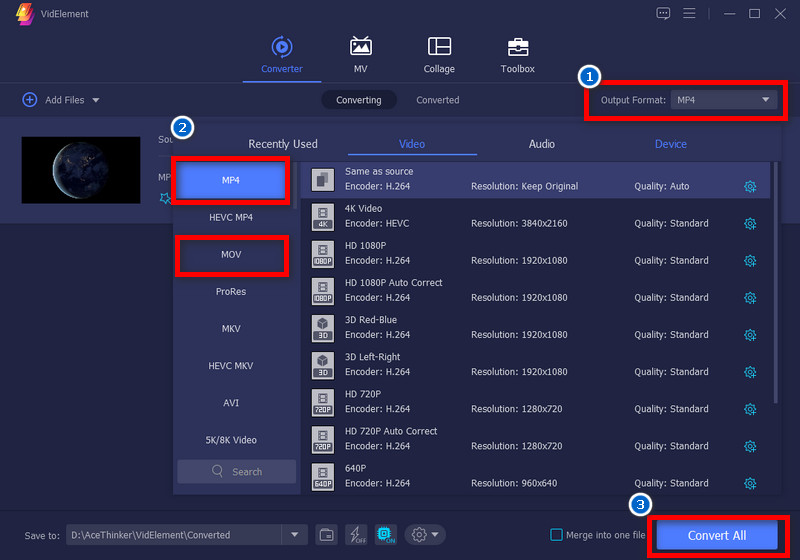Click the Earth video thumbnail

81,170
